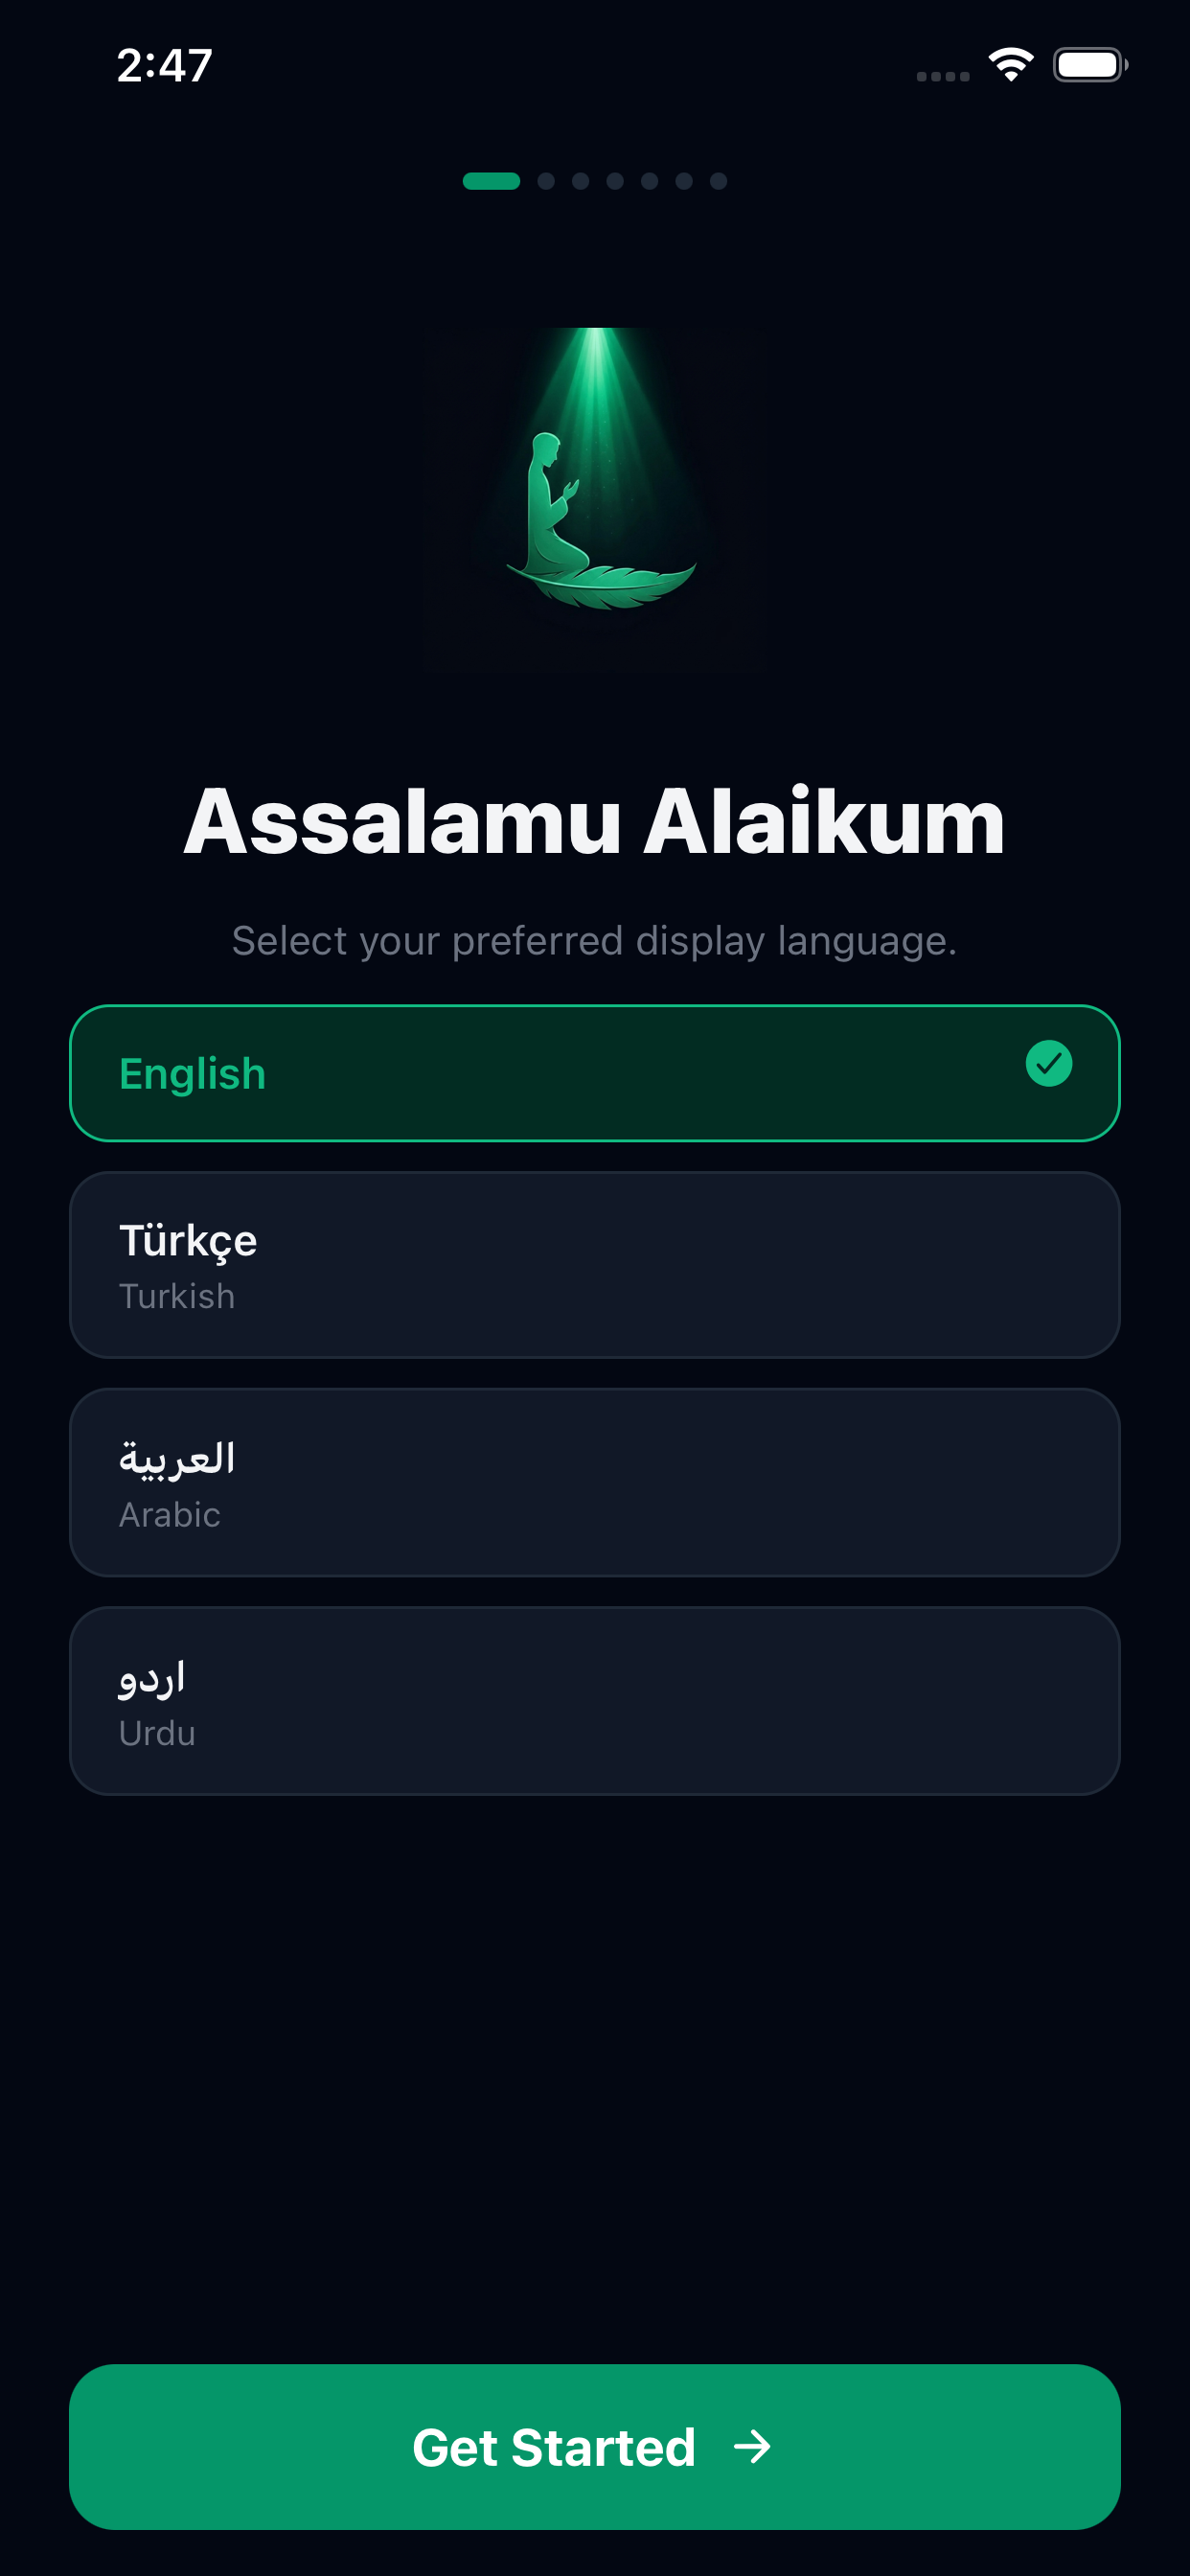Jump to third onboarding page dot

pyautogui.click(x=580, y=181)
